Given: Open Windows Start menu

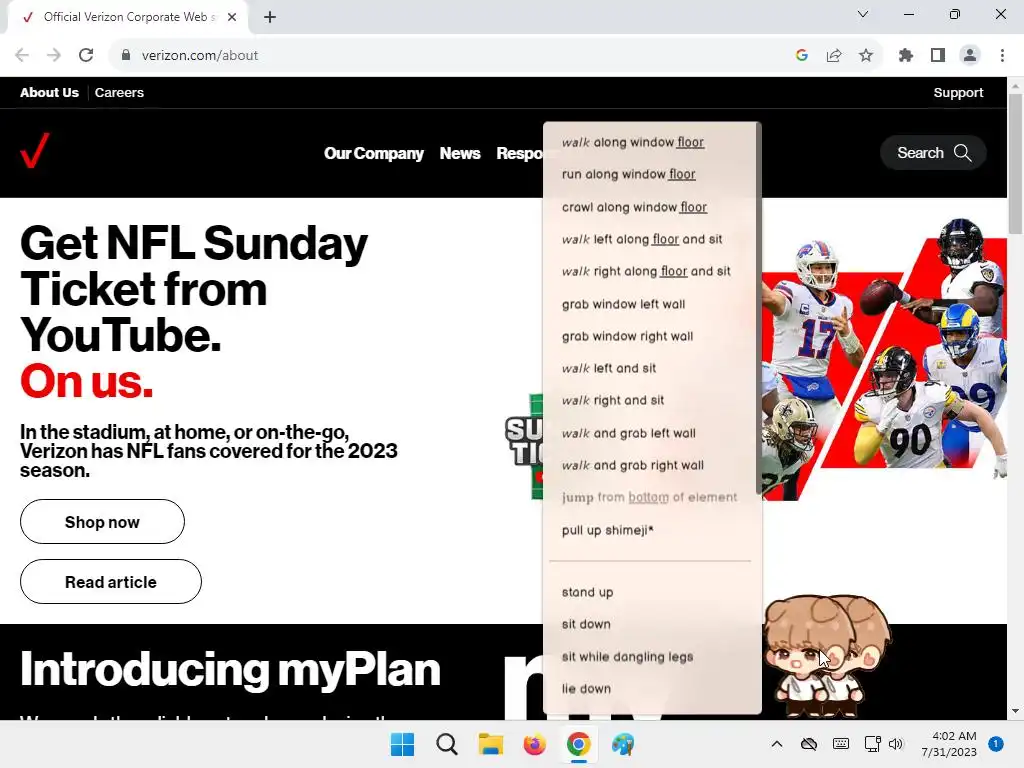Looking at the screenshot, I should [x=402, y=744].
